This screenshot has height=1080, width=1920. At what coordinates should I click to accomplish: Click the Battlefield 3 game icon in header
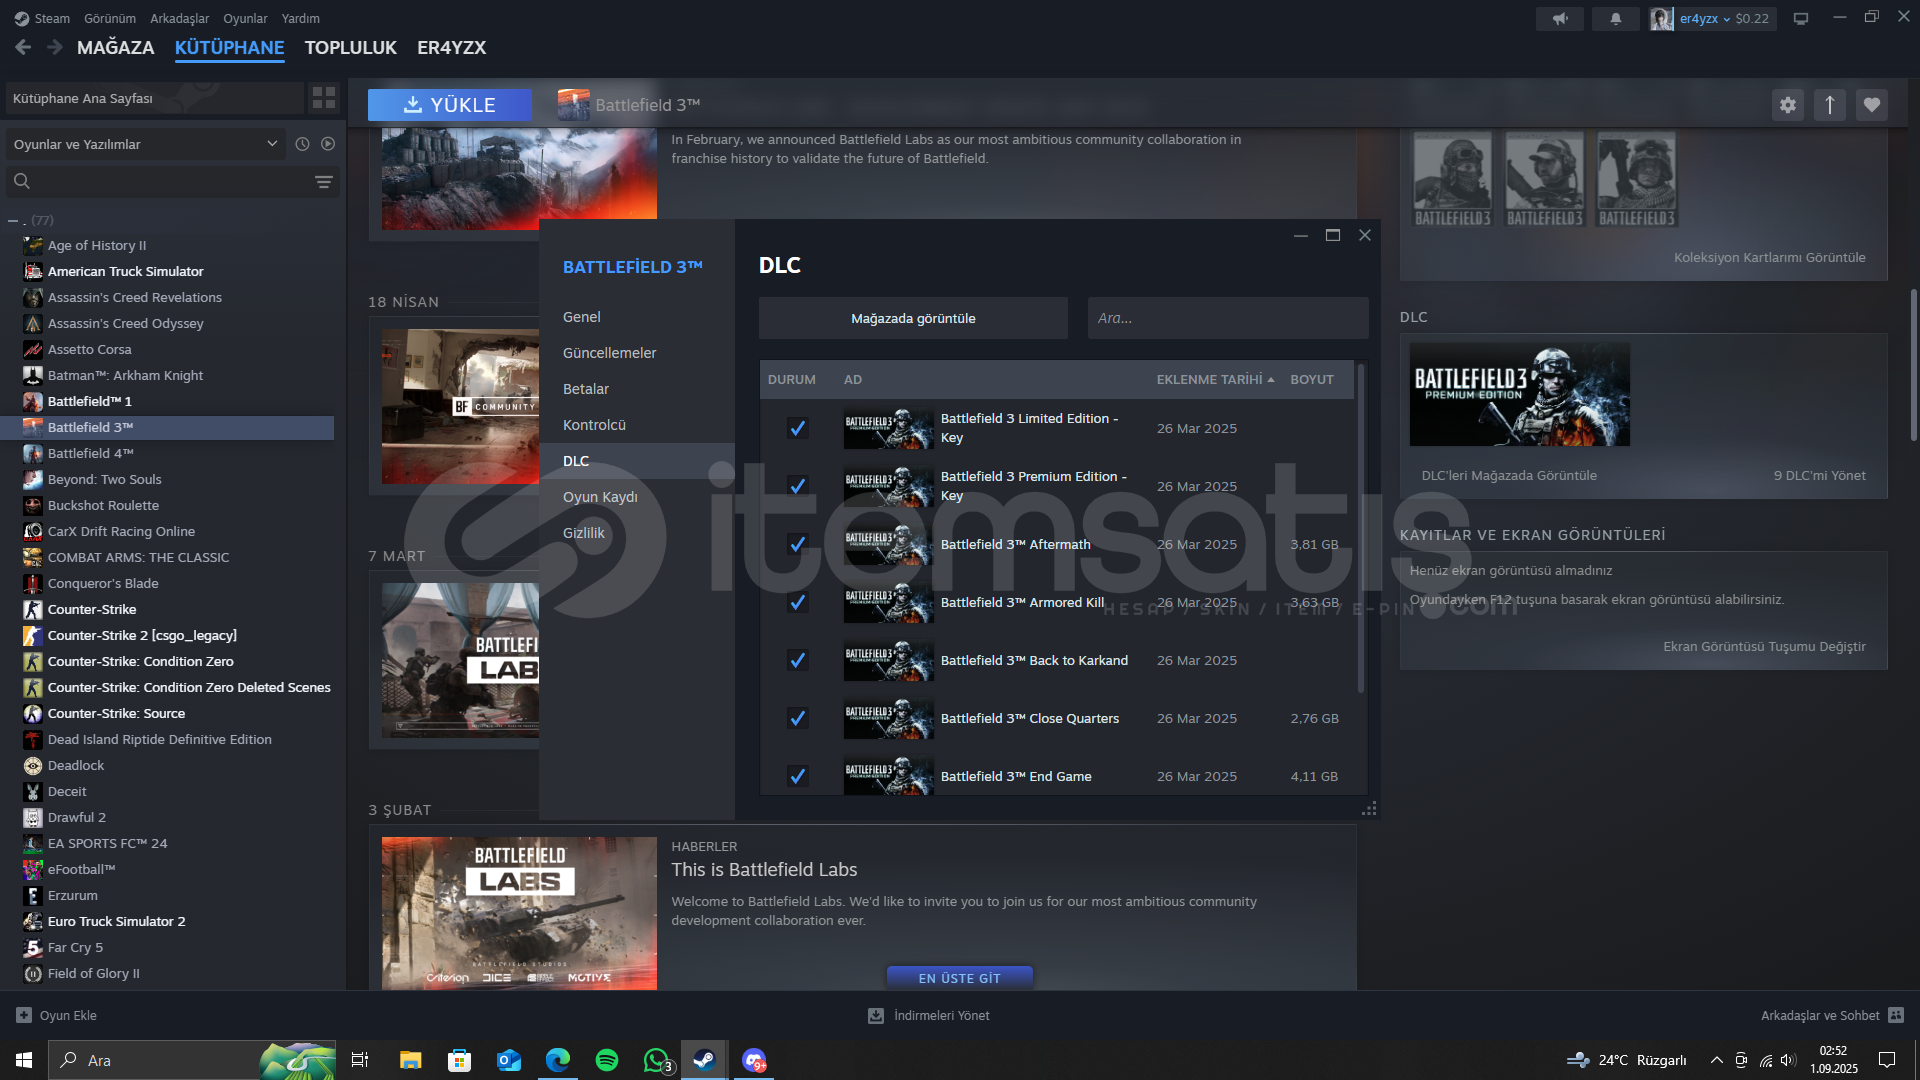[574, 105]
